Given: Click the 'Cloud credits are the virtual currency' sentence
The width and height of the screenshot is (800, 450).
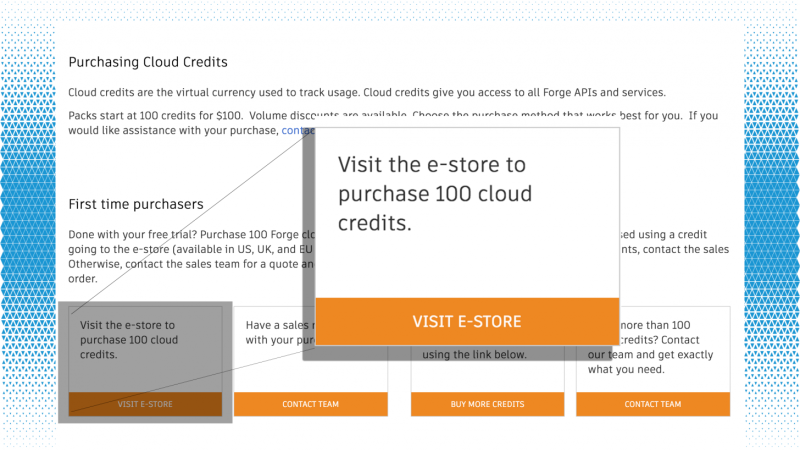Looking at the screenshot, I should (x=367, y=92).
